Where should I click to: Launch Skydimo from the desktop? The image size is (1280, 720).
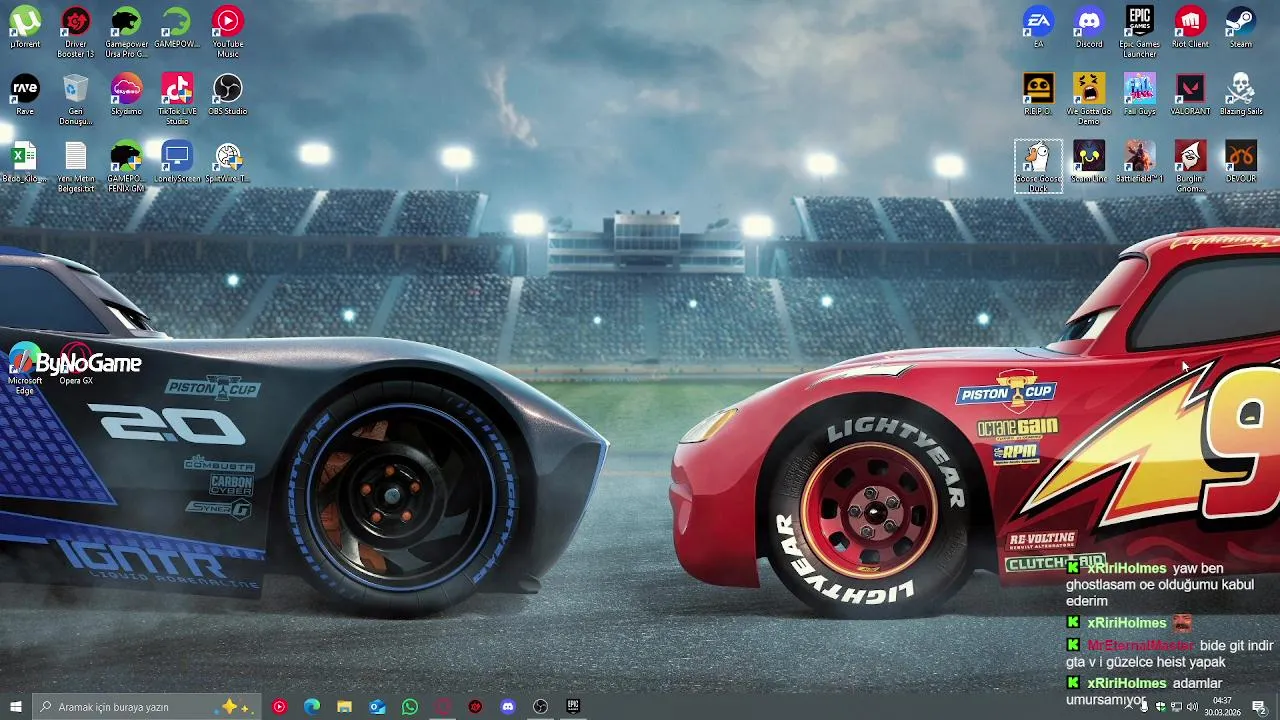pos(127,95)
